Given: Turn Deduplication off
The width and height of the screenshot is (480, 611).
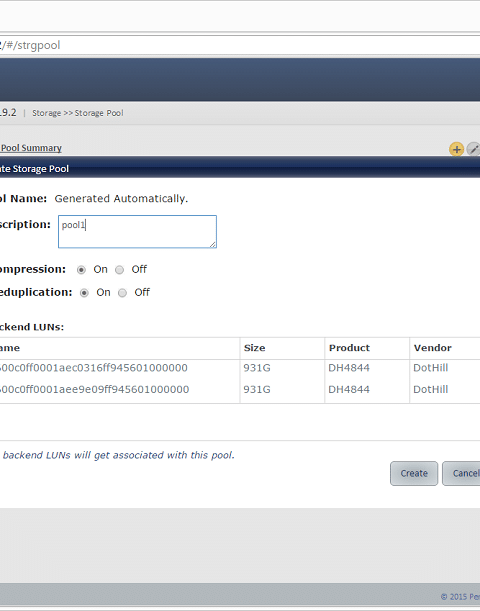Looking at the screenshot, I should pyautogui.click(x=122, y=293).
